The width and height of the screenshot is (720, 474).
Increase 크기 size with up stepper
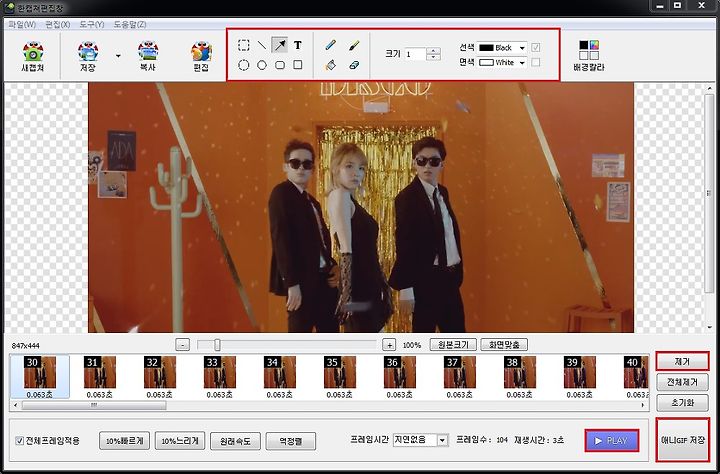pos(433,51)
